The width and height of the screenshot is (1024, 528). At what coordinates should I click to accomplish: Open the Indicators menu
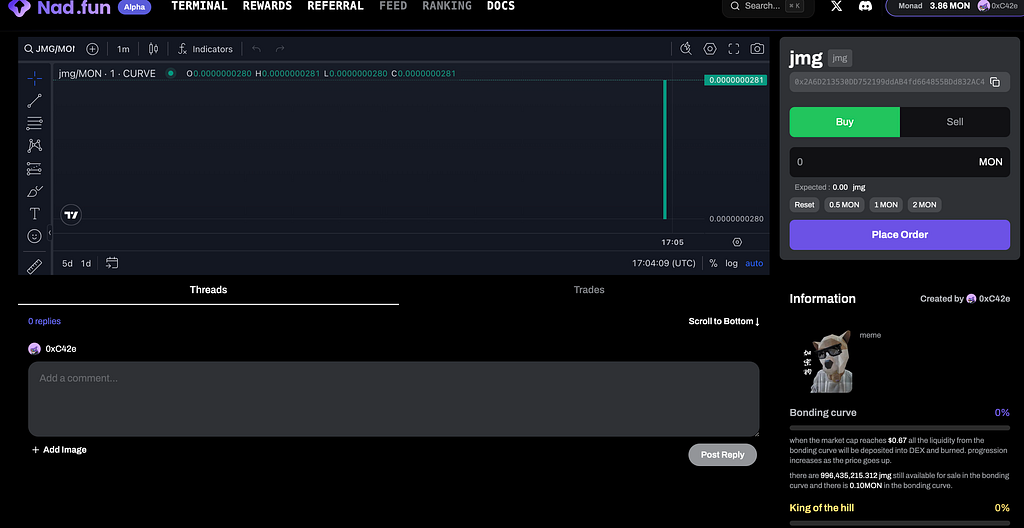click(206, 49)
